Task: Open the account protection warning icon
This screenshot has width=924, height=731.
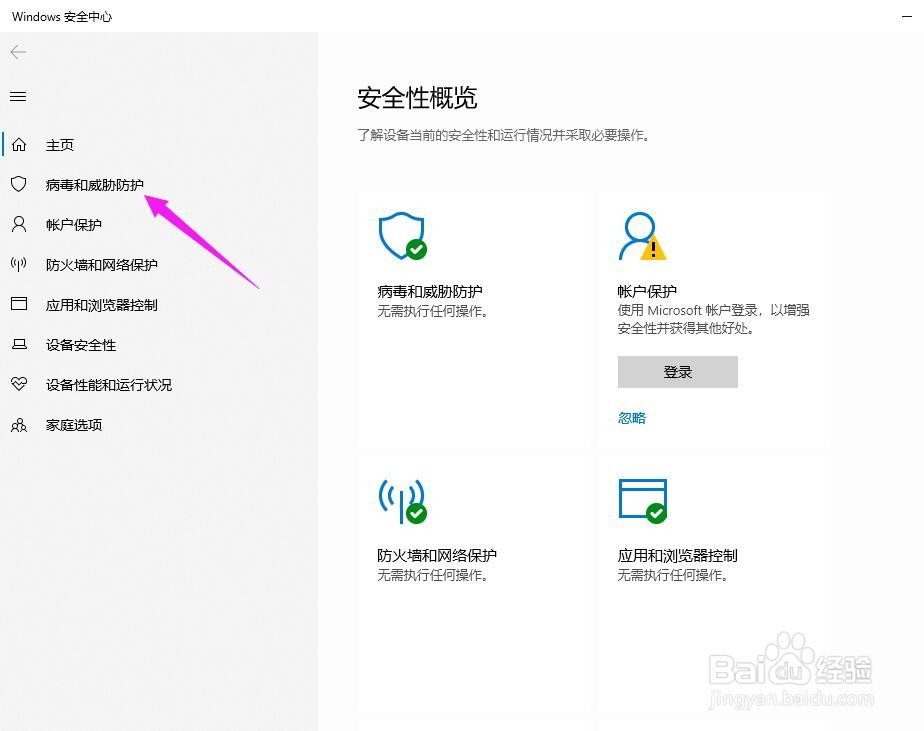Action: (x=644, y=236)
